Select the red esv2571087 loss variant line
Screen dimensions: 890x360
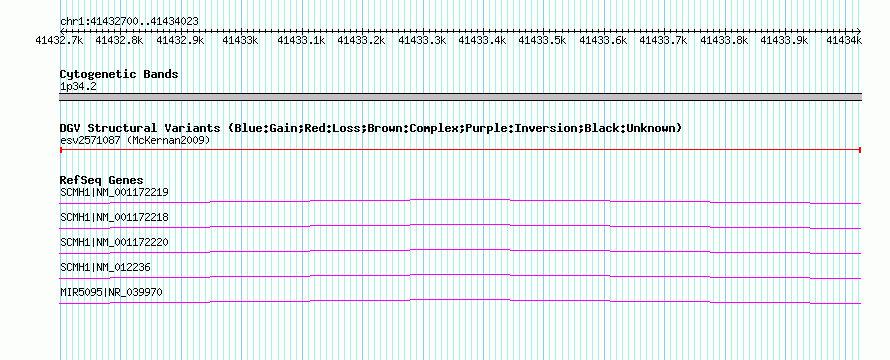[x=460, y=150]
